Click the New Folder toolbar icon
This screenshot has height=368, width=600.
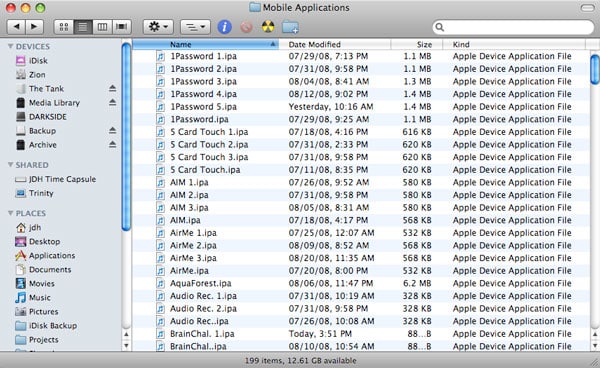(290, 27)
